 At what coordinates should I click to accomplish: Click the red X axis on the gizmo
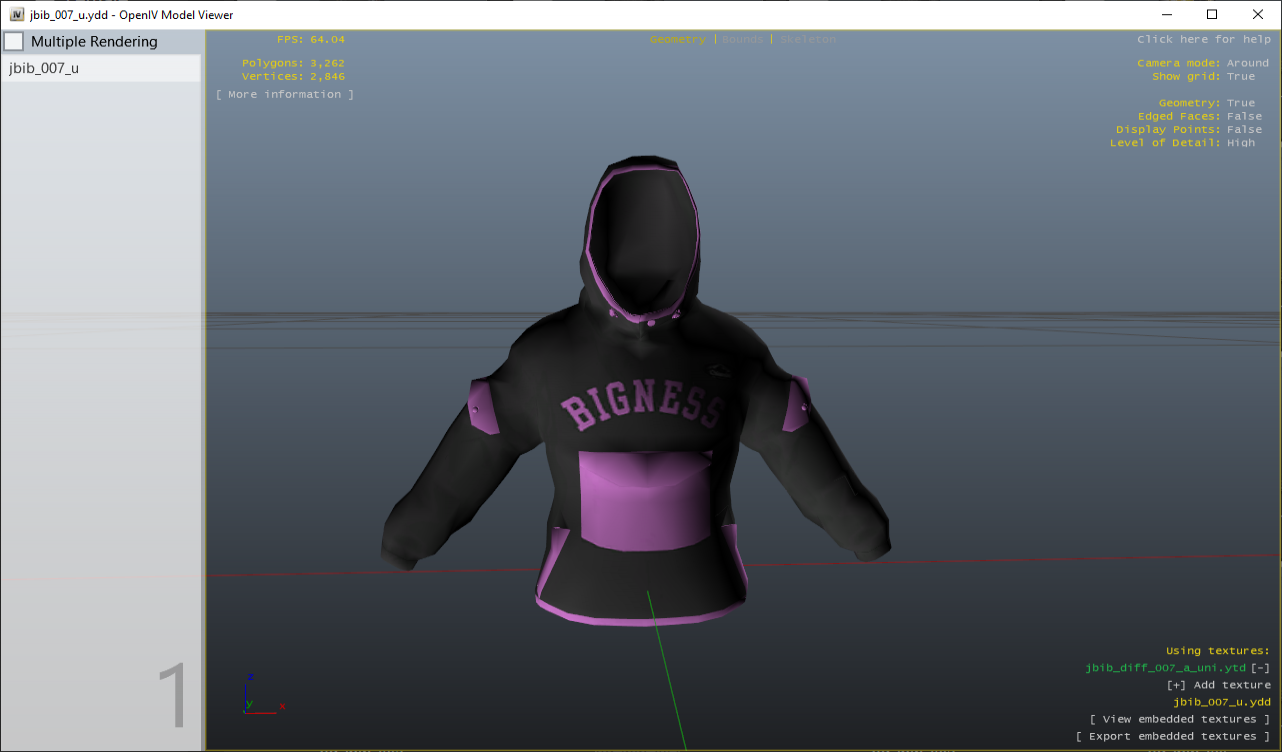click(x=281, y=705)
